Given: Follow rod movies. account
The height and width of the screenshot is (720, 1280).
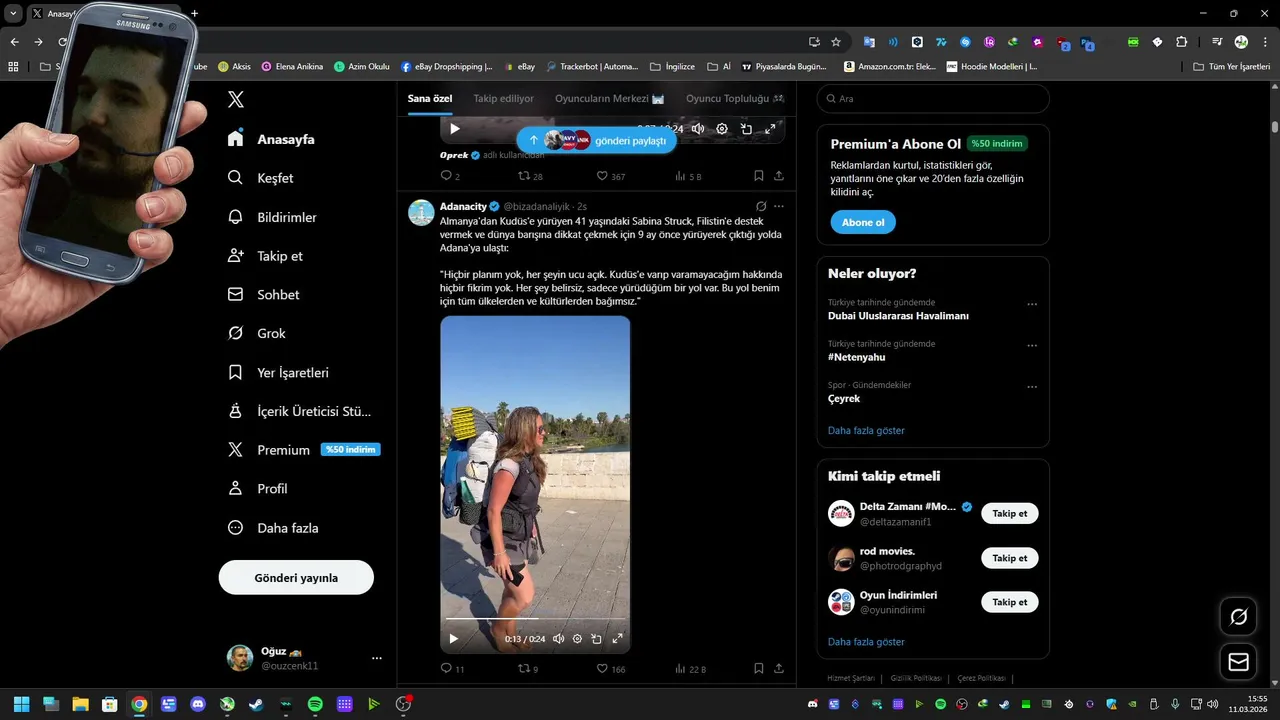Looking at the screenshot, I should pyautogui.click(x=1009, y=558).
